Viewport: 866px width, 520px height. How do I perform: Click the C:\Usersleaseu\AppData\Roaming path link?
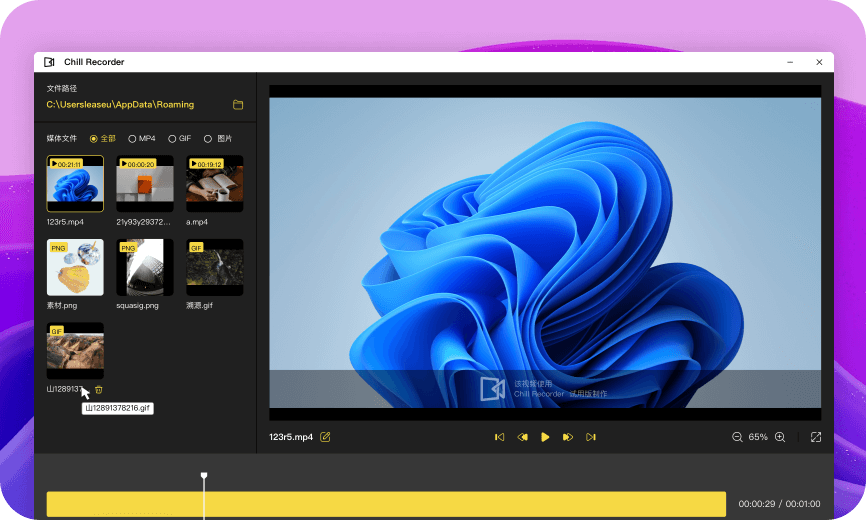point(120,105)
